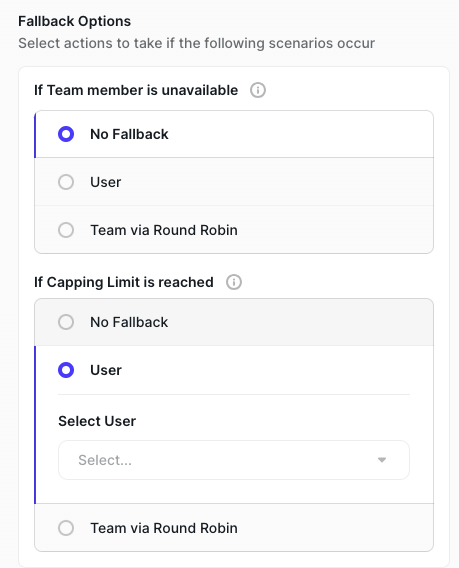Click the Select User field label
This screenshot has height=568, width=459.
point(97,421)
